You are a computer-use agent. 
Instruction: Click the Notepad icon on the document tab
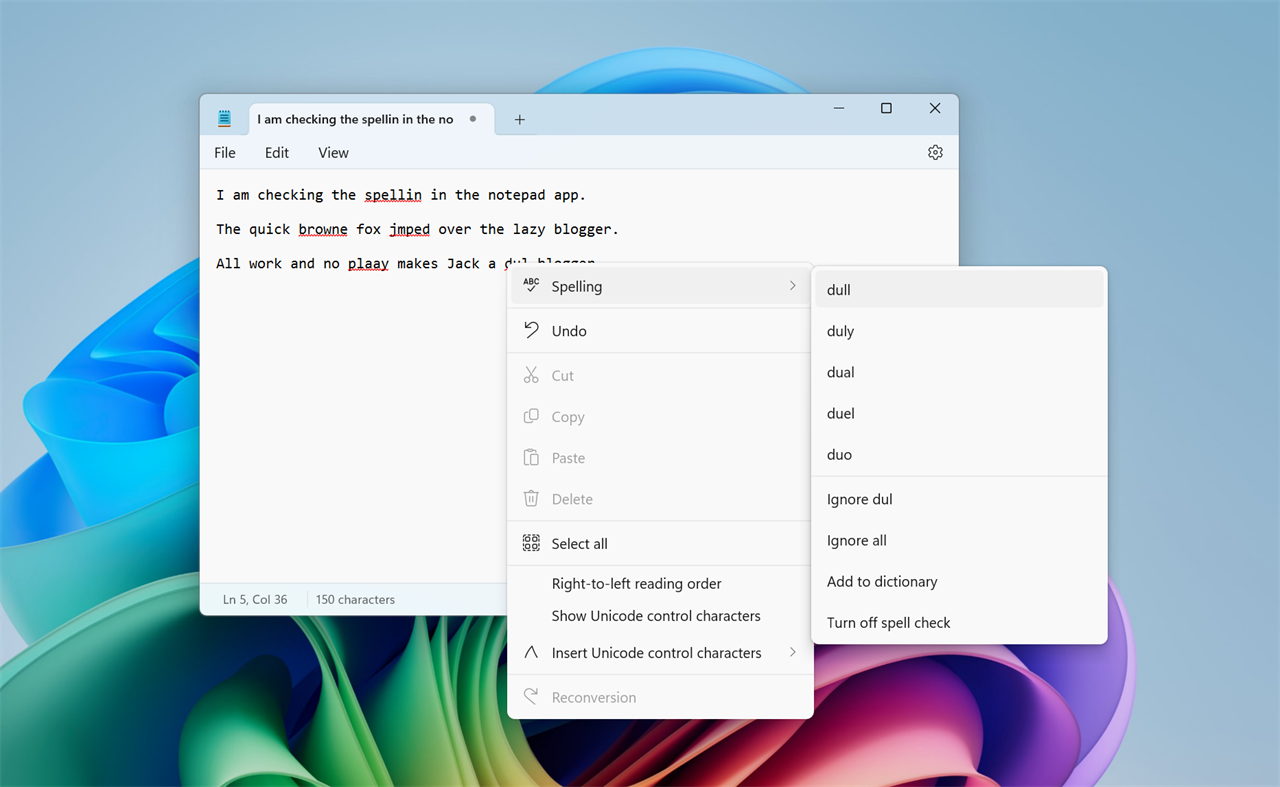tap(224, 117)
